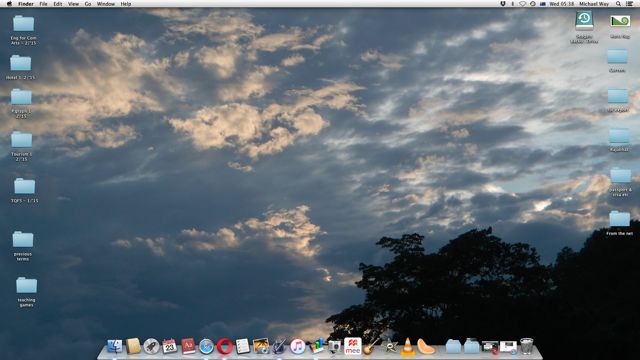Open the second folder stack in Dock
The image size is (640, 360).
(x=471, y=347)
